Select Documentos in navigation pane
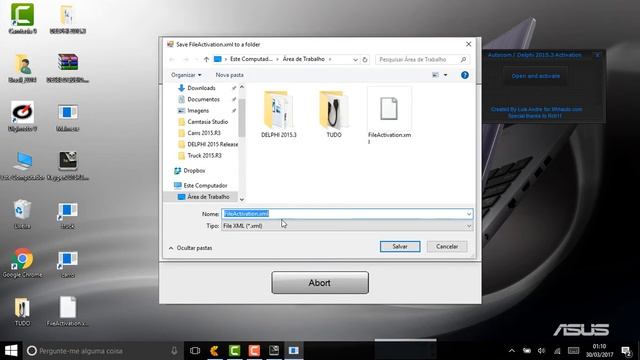The image size is (640, 360). pyautogui.click(x=203, y=99)
